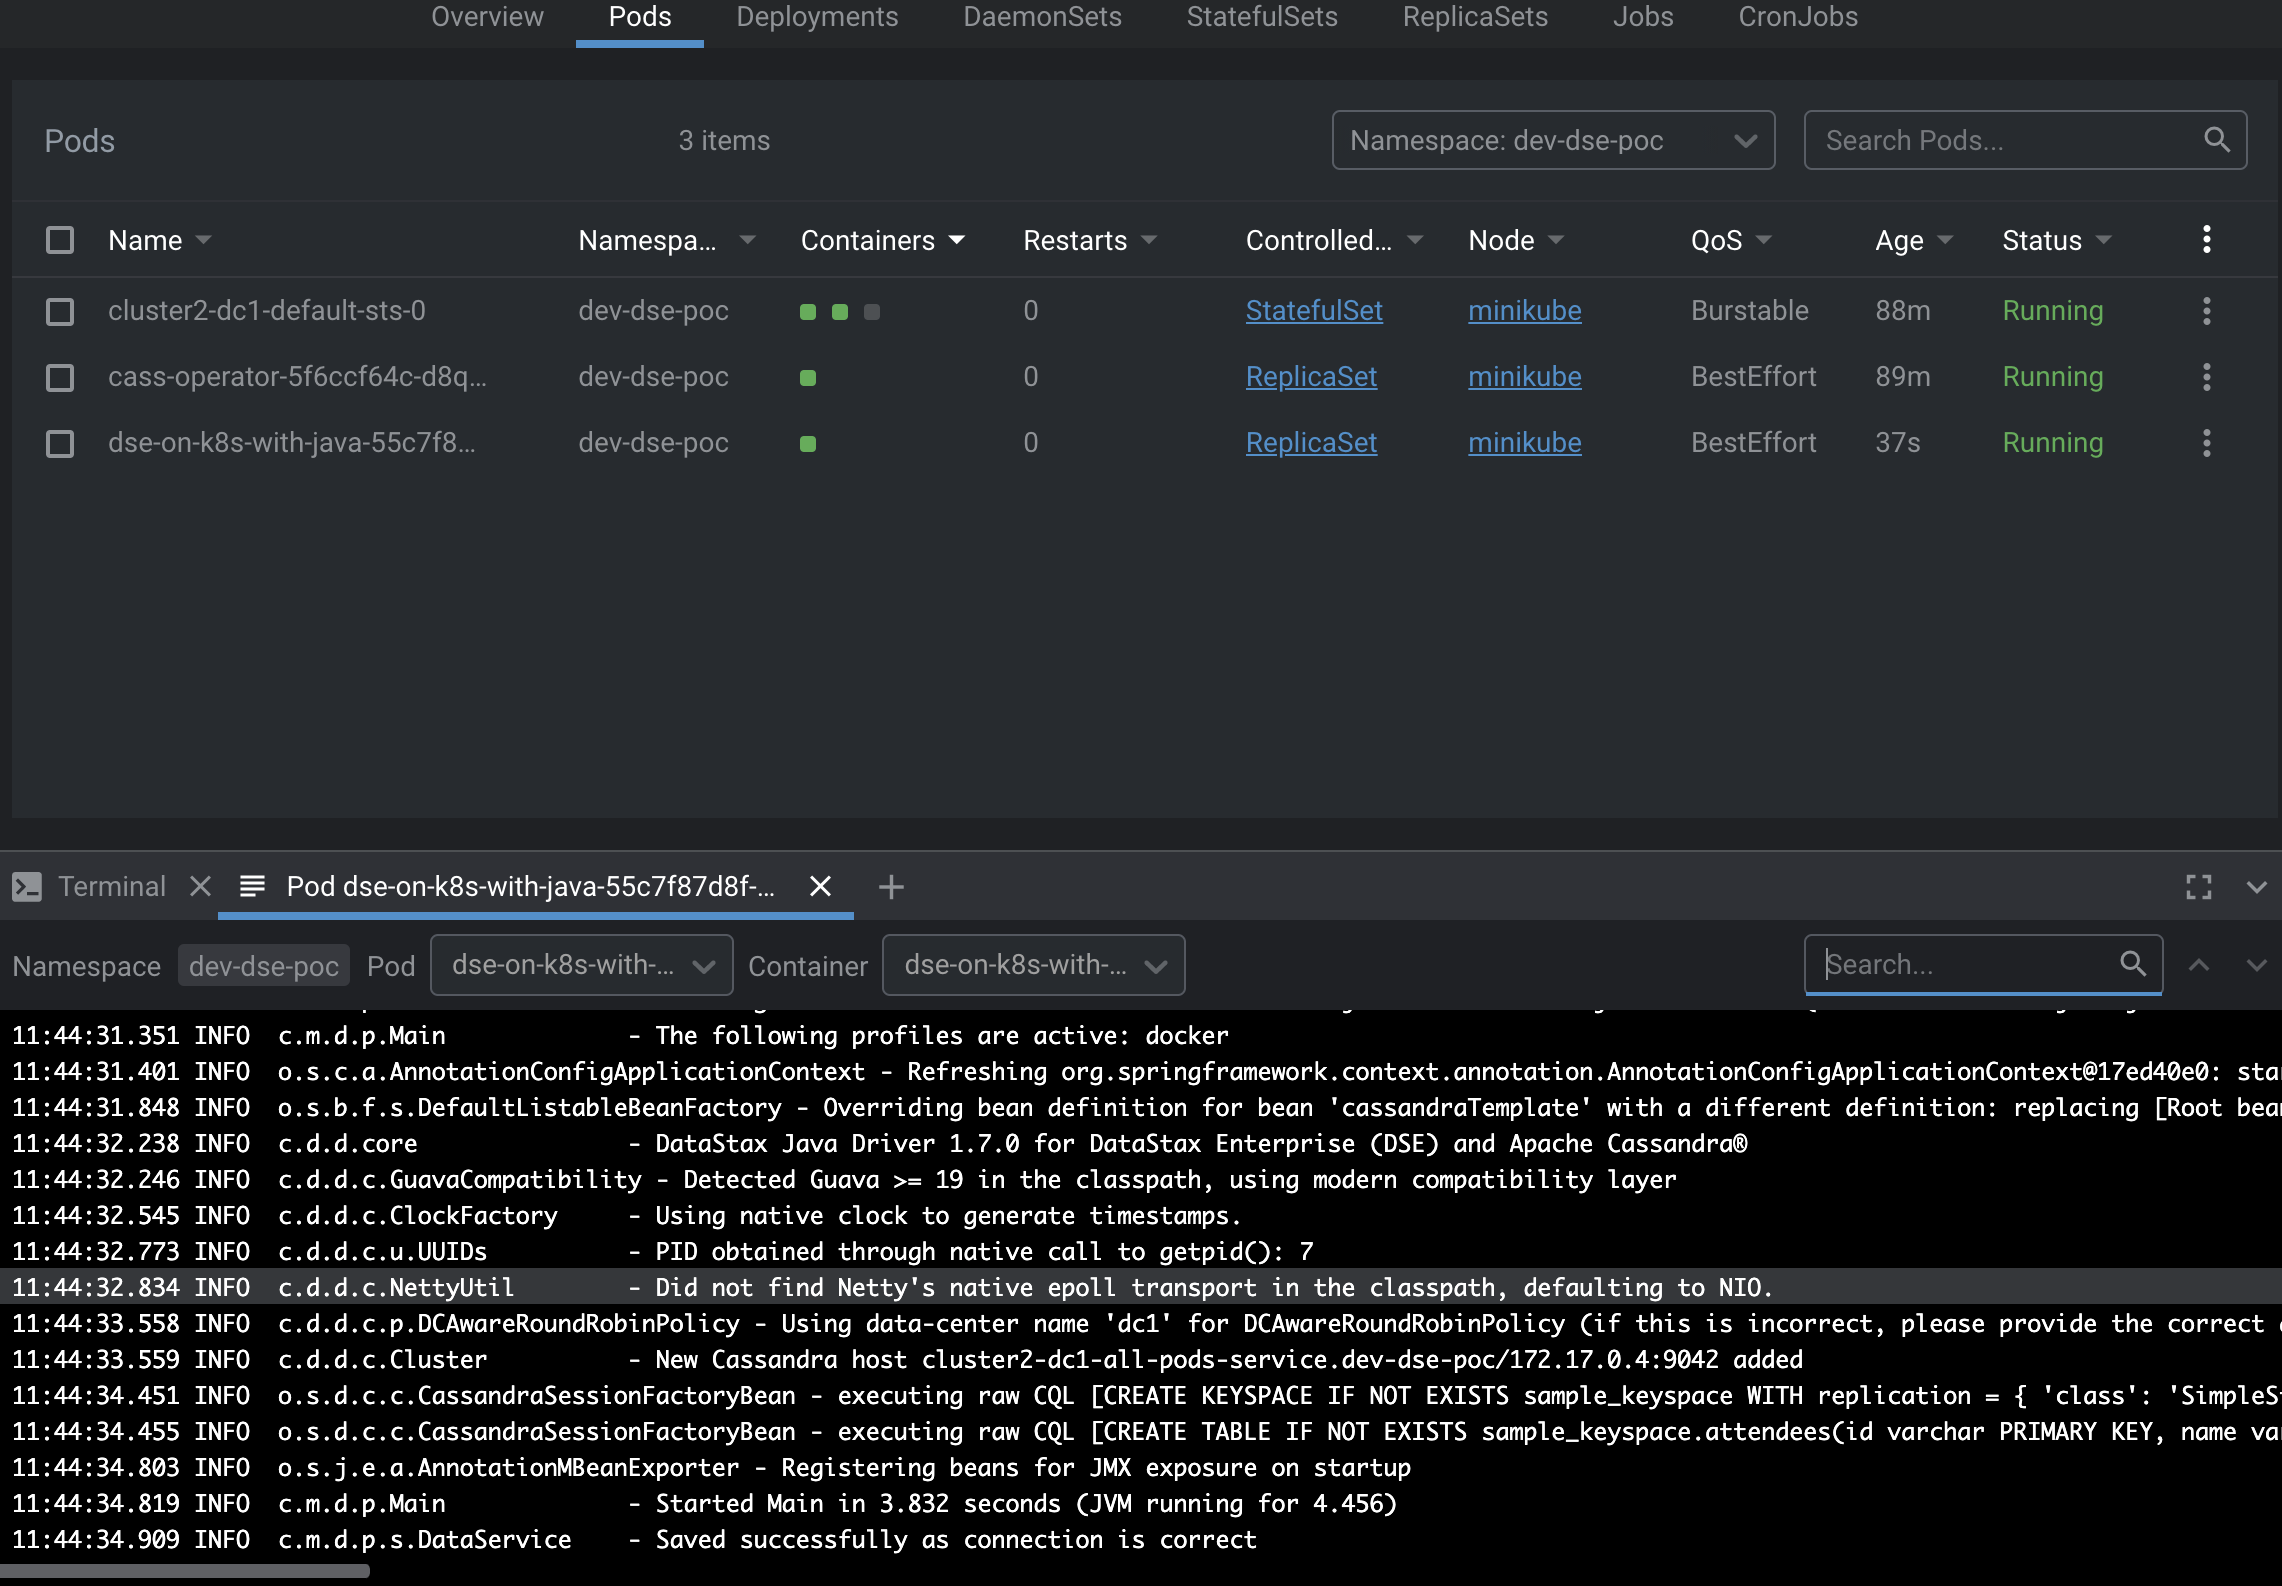Collapse the bottom dock with chevron

pyautogui.click(x=2256, y=887)
